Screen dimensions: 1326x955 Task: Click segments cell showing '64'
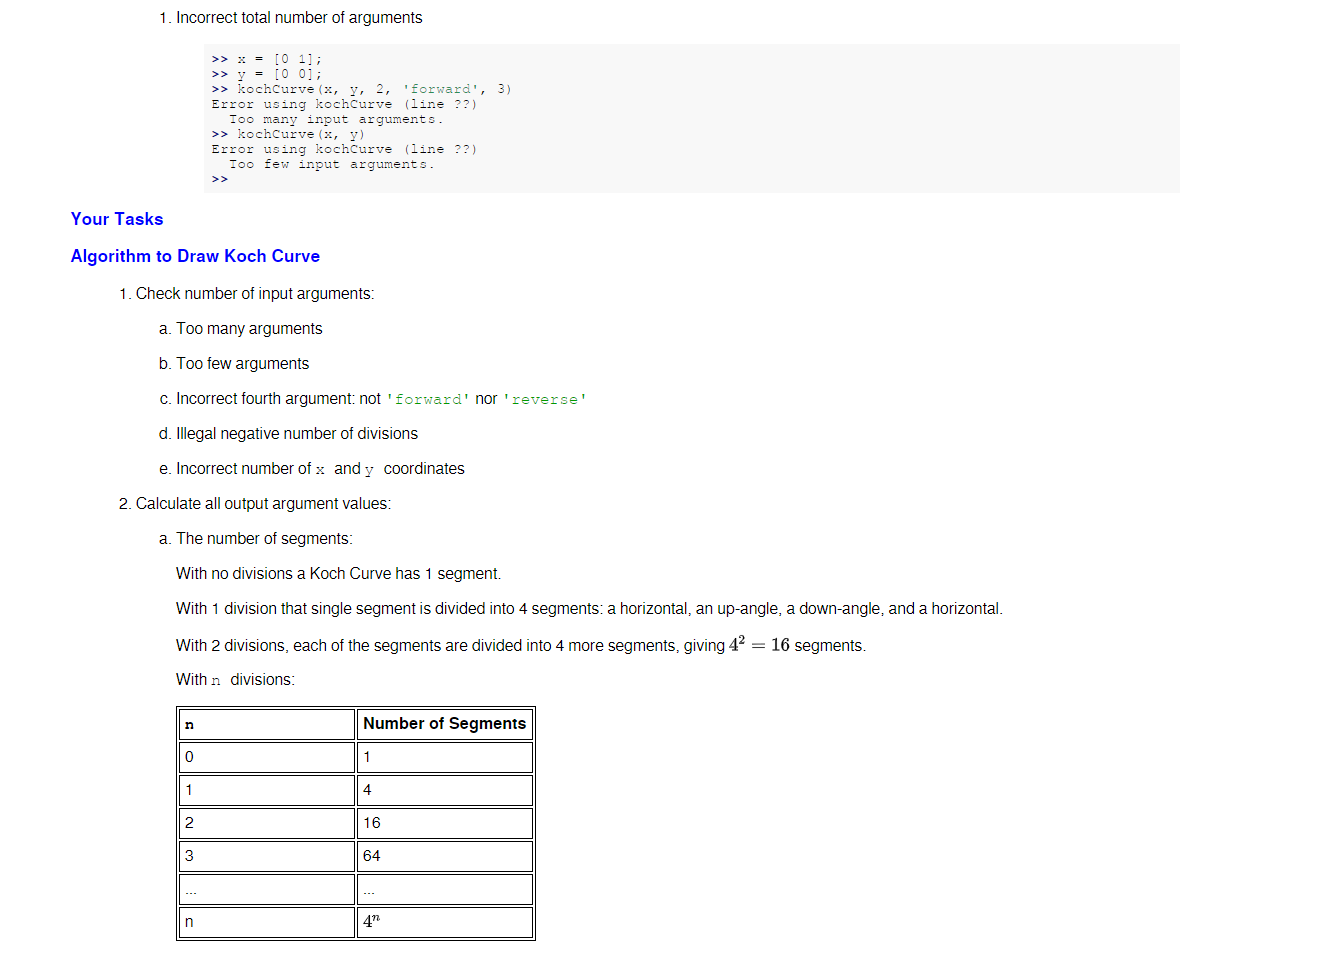point(445,856)
